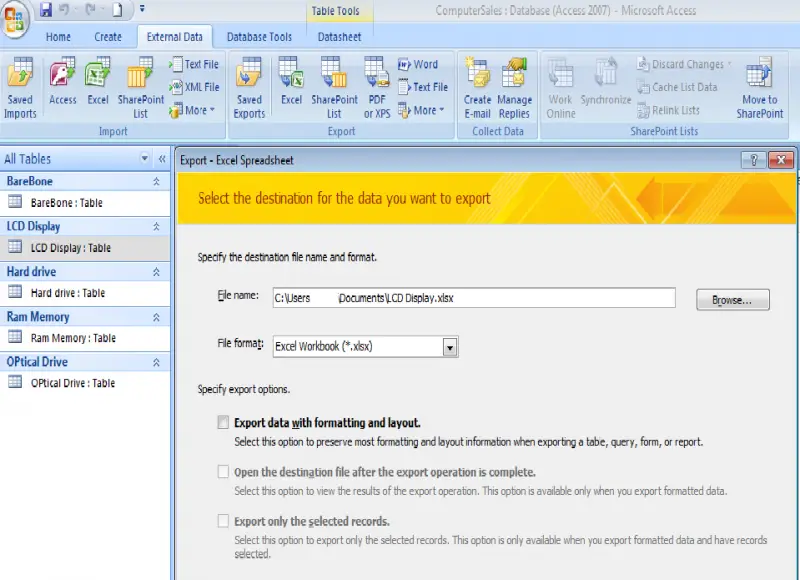Open the help button in Export dialog

pyautogui.click(x=754, y=160)
